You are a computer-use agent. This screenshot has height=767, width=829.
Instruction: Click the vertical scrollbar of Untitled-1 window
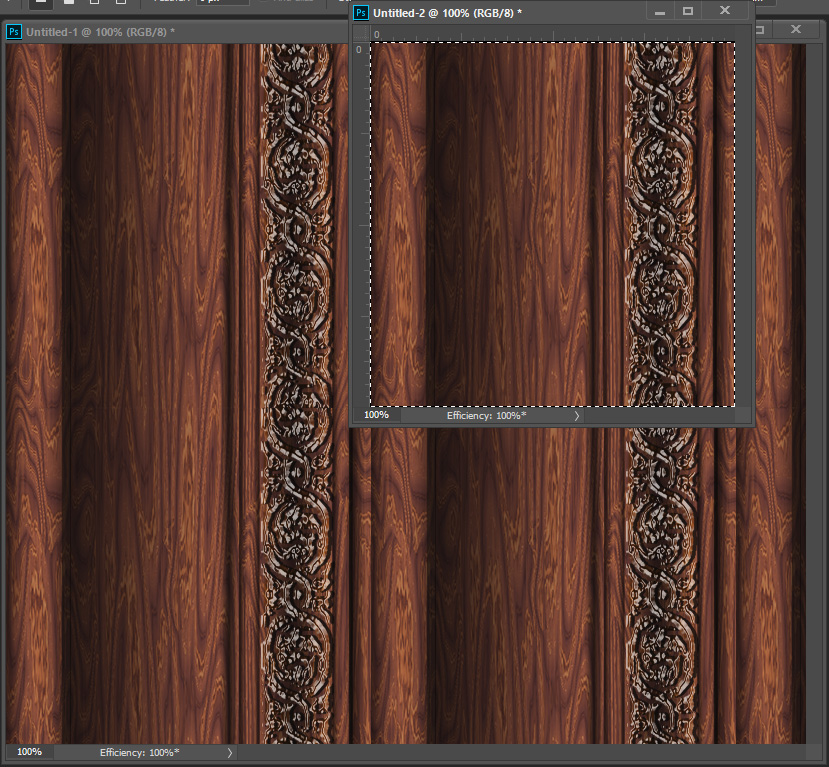(x=815, y=400)
